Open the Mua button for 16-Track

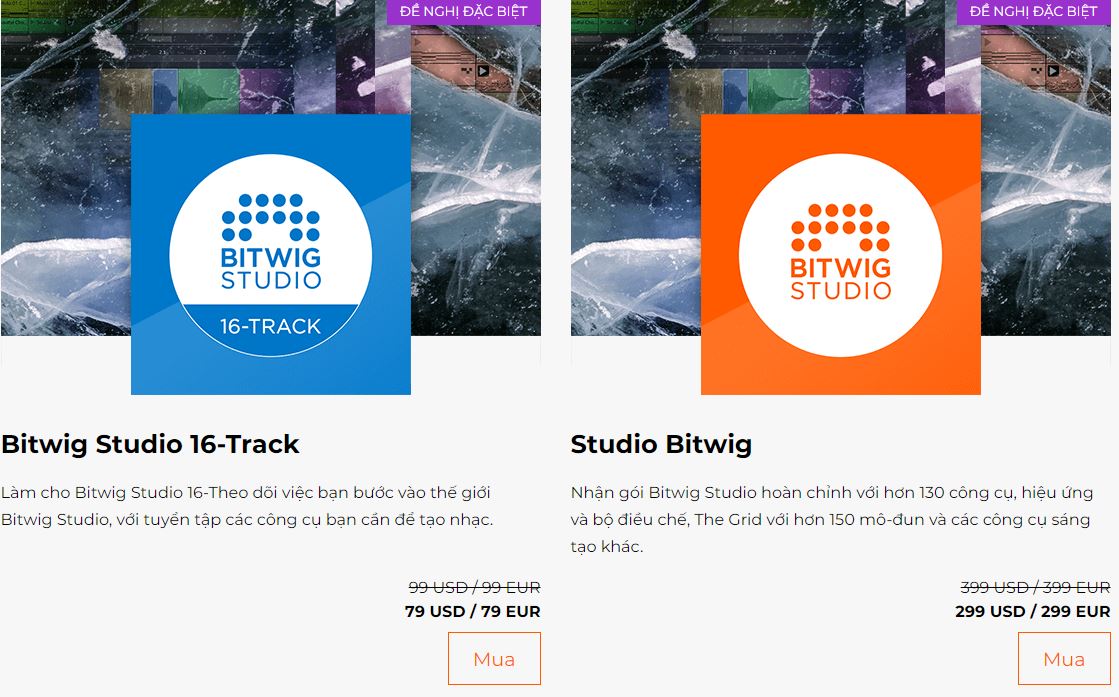494,658
